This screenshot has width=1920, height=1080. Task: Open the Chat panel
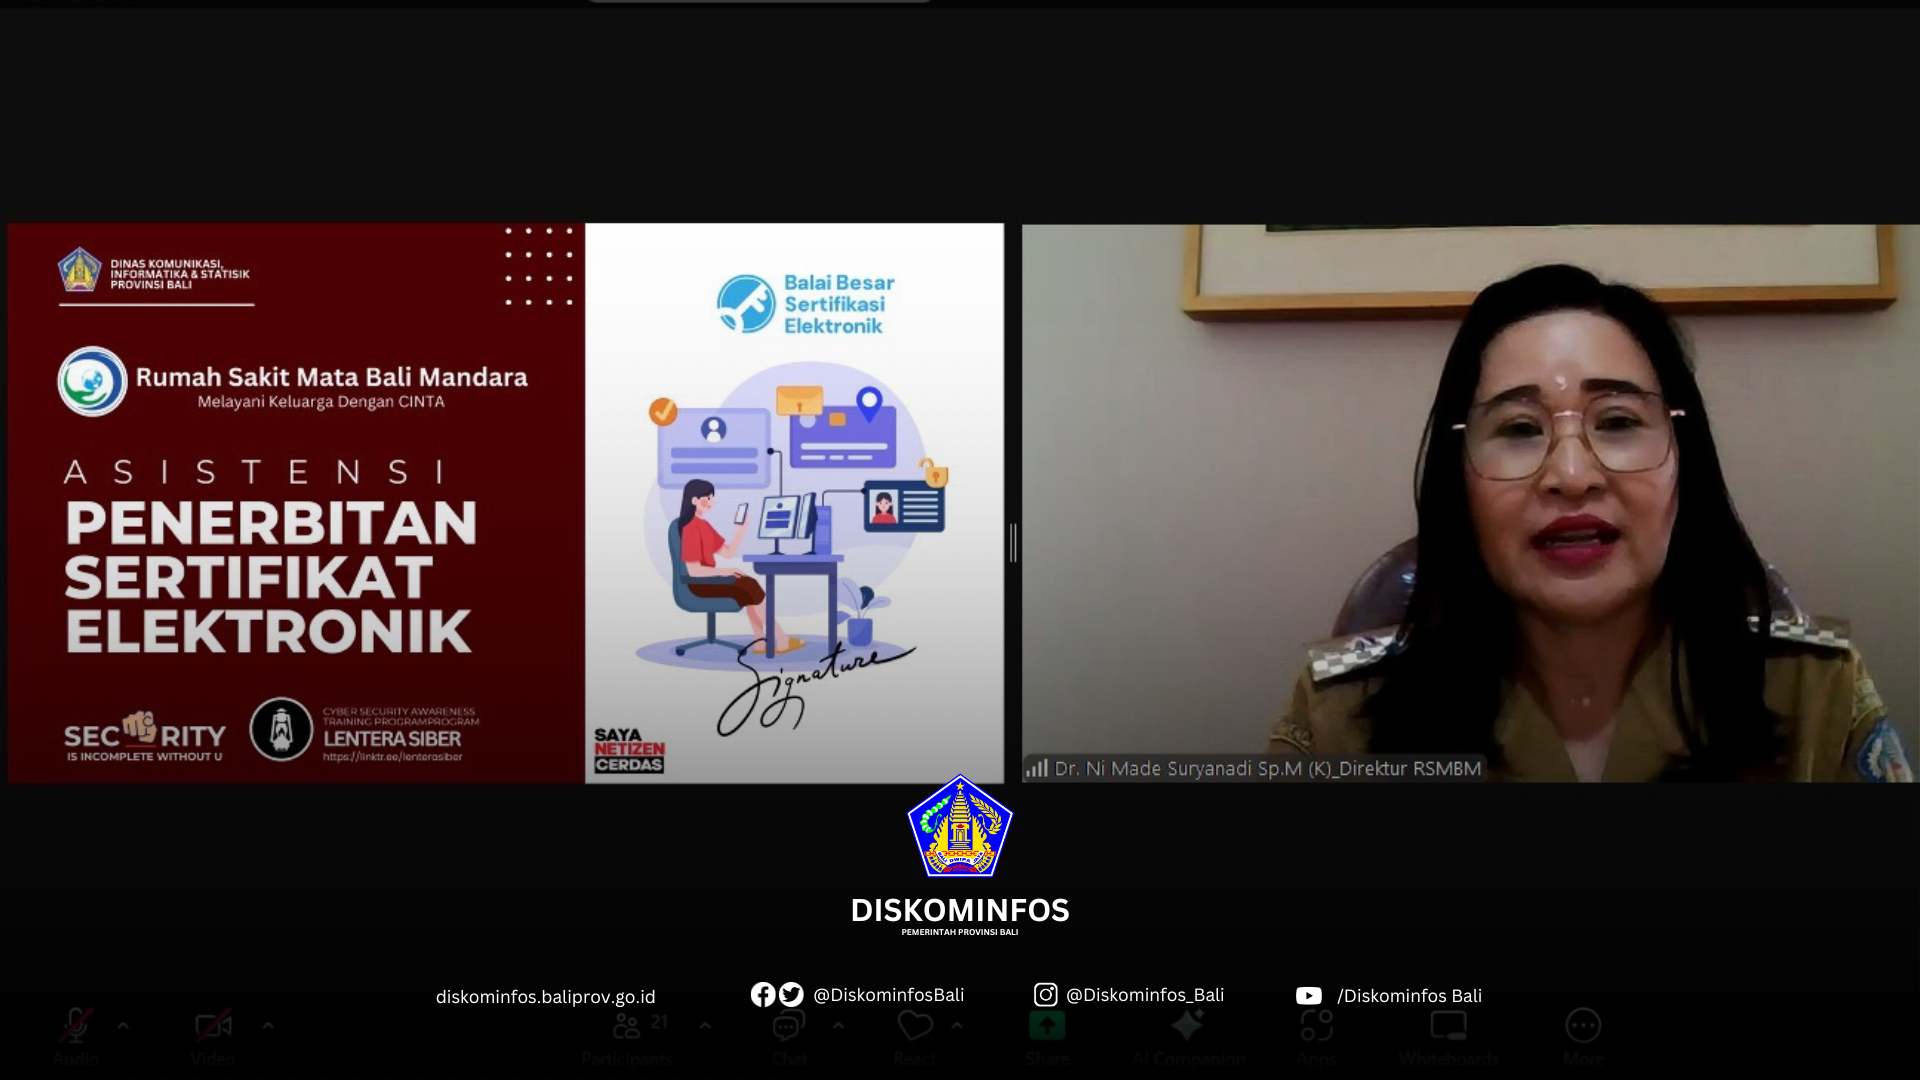[x=789, y=1036]
